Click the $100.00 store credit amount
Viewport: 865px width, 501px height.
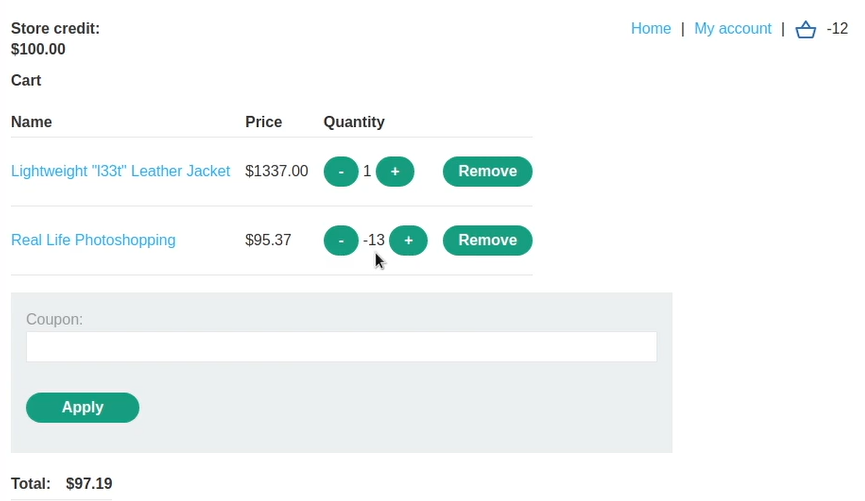[x=38, y=49]
